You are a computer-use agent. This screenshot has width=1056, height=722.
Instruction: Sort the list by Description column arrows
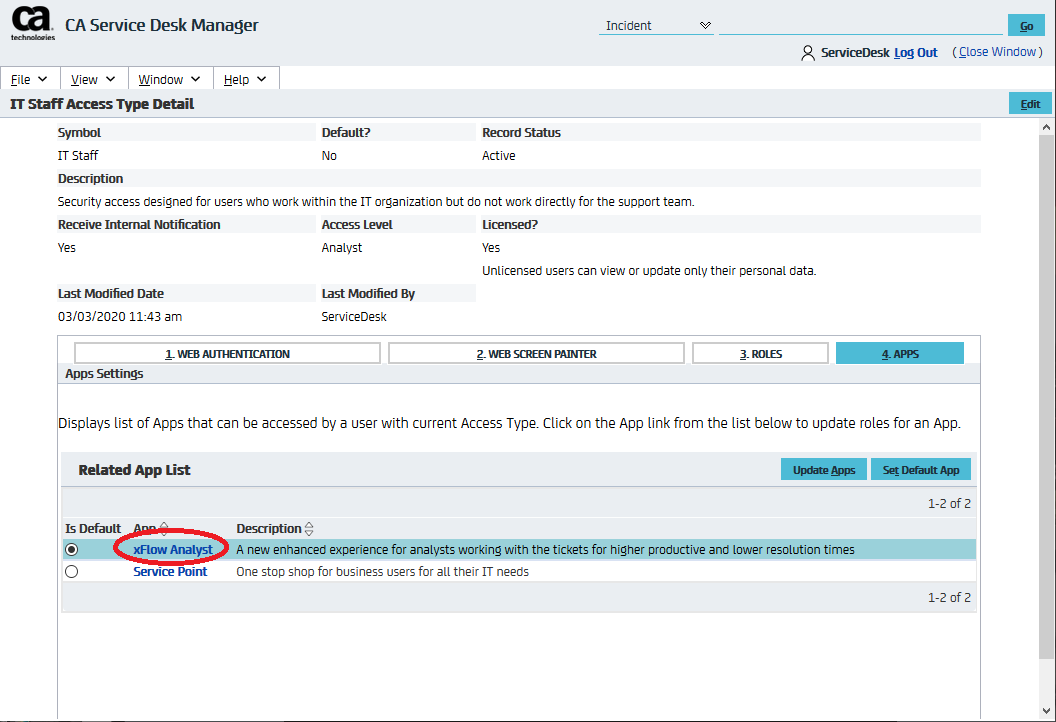(x=309, y=529)
